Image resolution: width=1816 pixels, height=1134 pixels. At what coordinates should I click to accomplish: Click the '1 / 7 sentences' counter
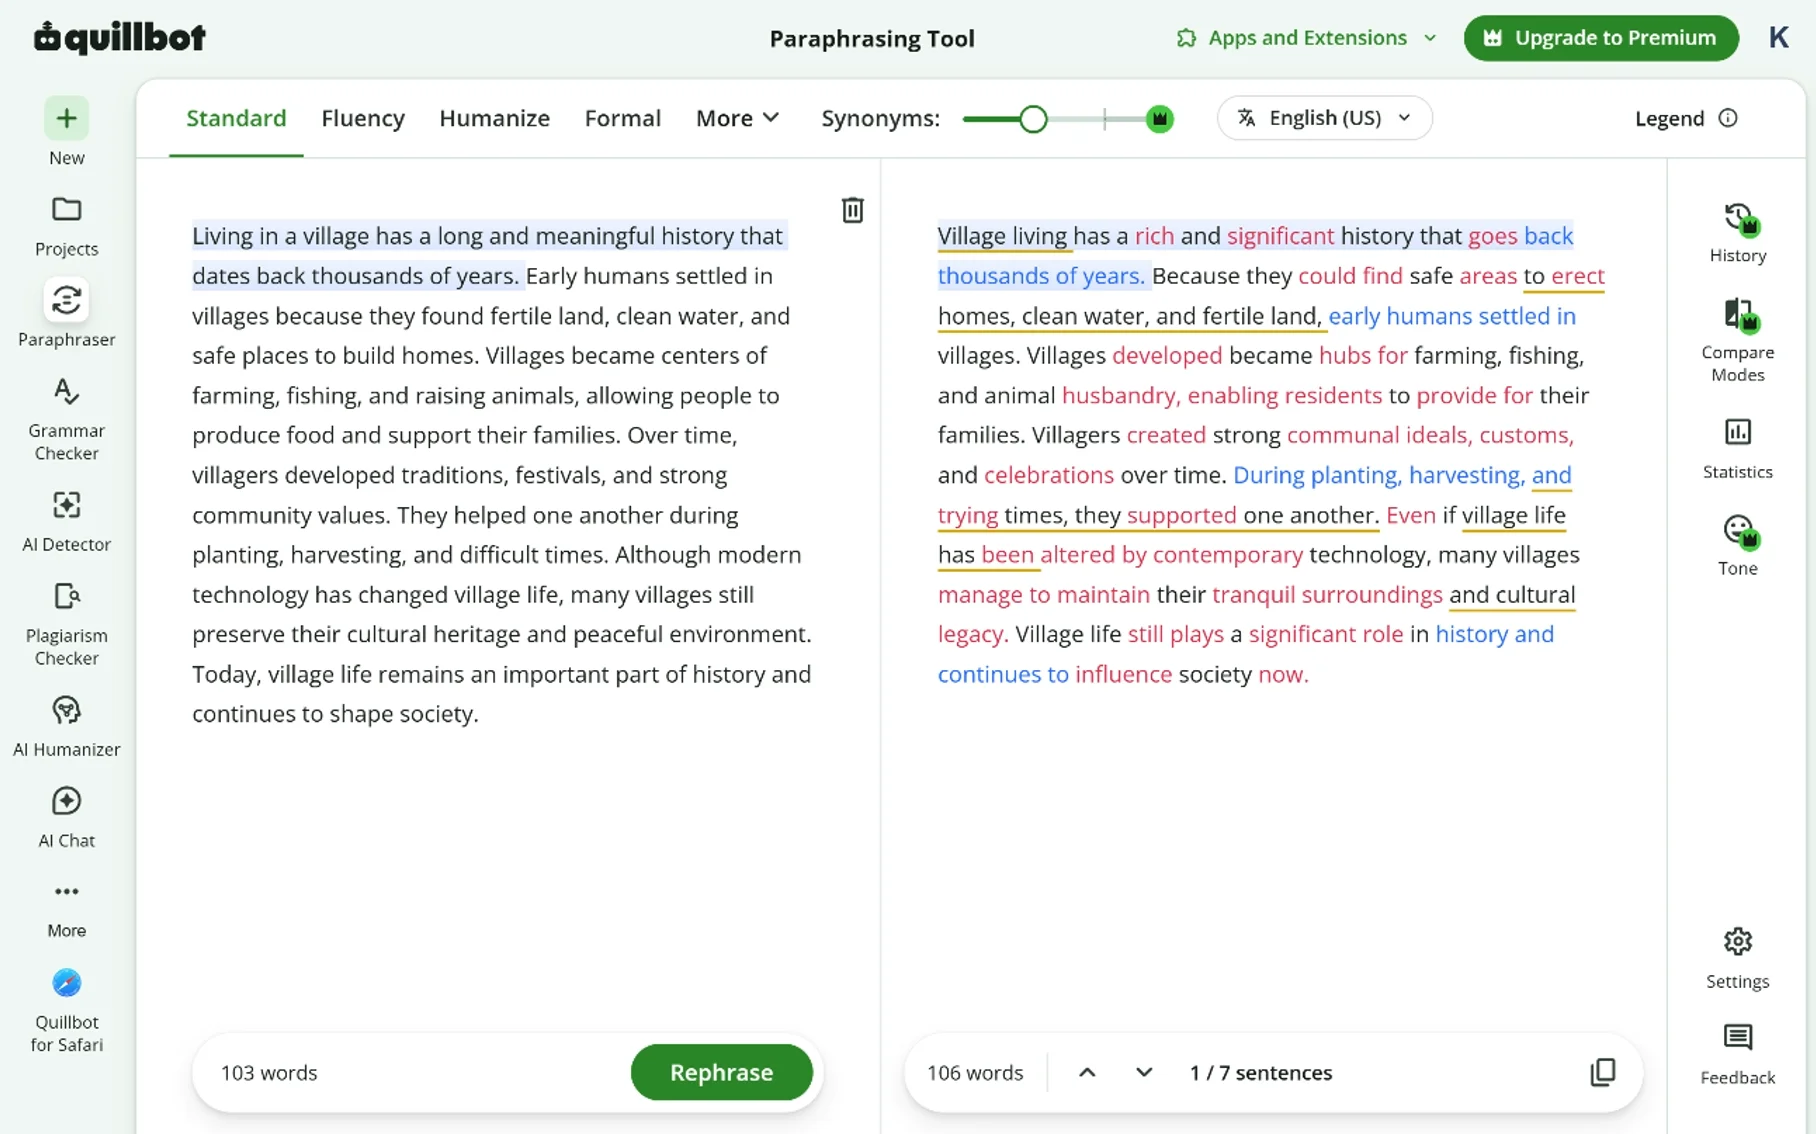(x=1260, y=1072)
